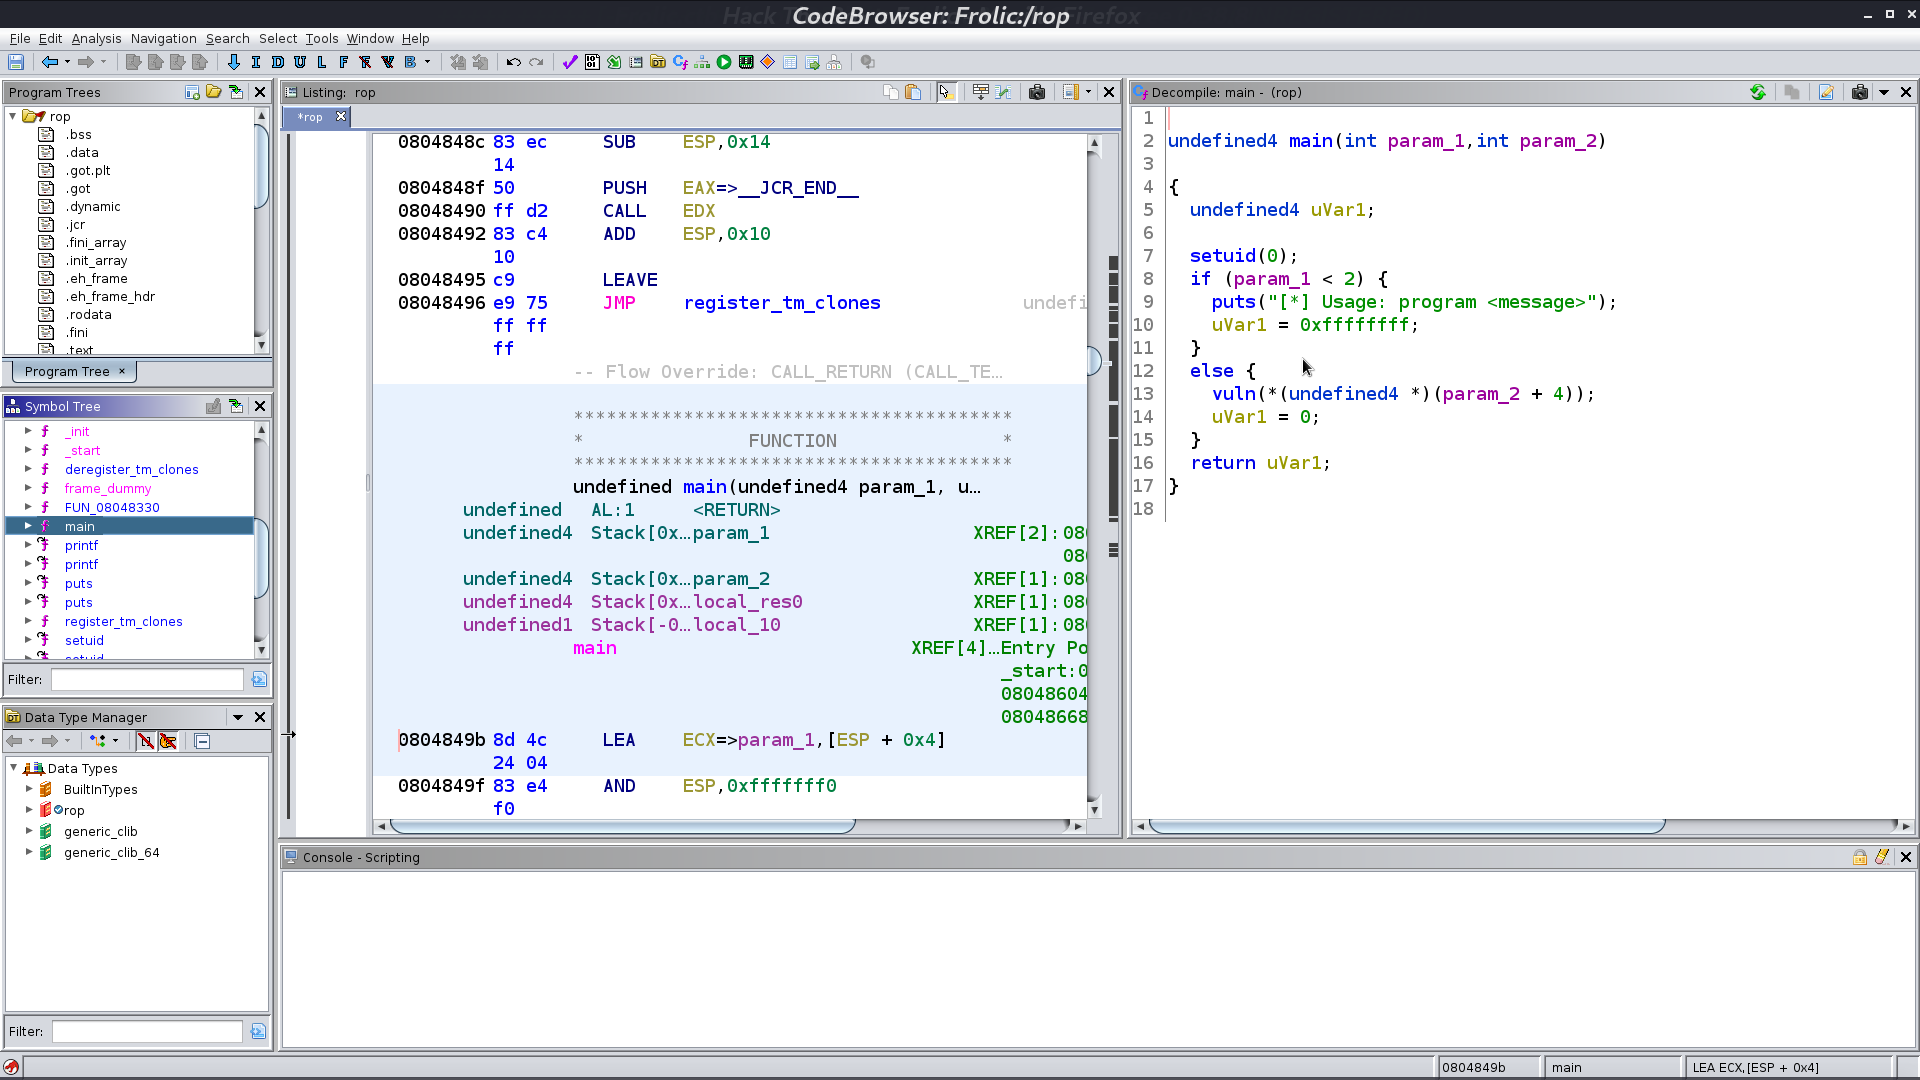Click the status bar address 0804849b

[1474, 1067]
